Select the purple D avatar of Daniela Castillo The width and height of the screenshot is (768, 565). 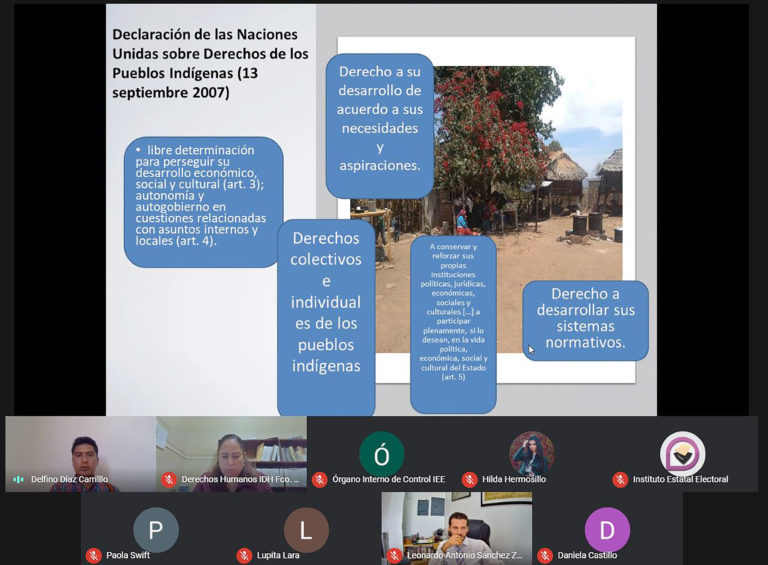607,529
